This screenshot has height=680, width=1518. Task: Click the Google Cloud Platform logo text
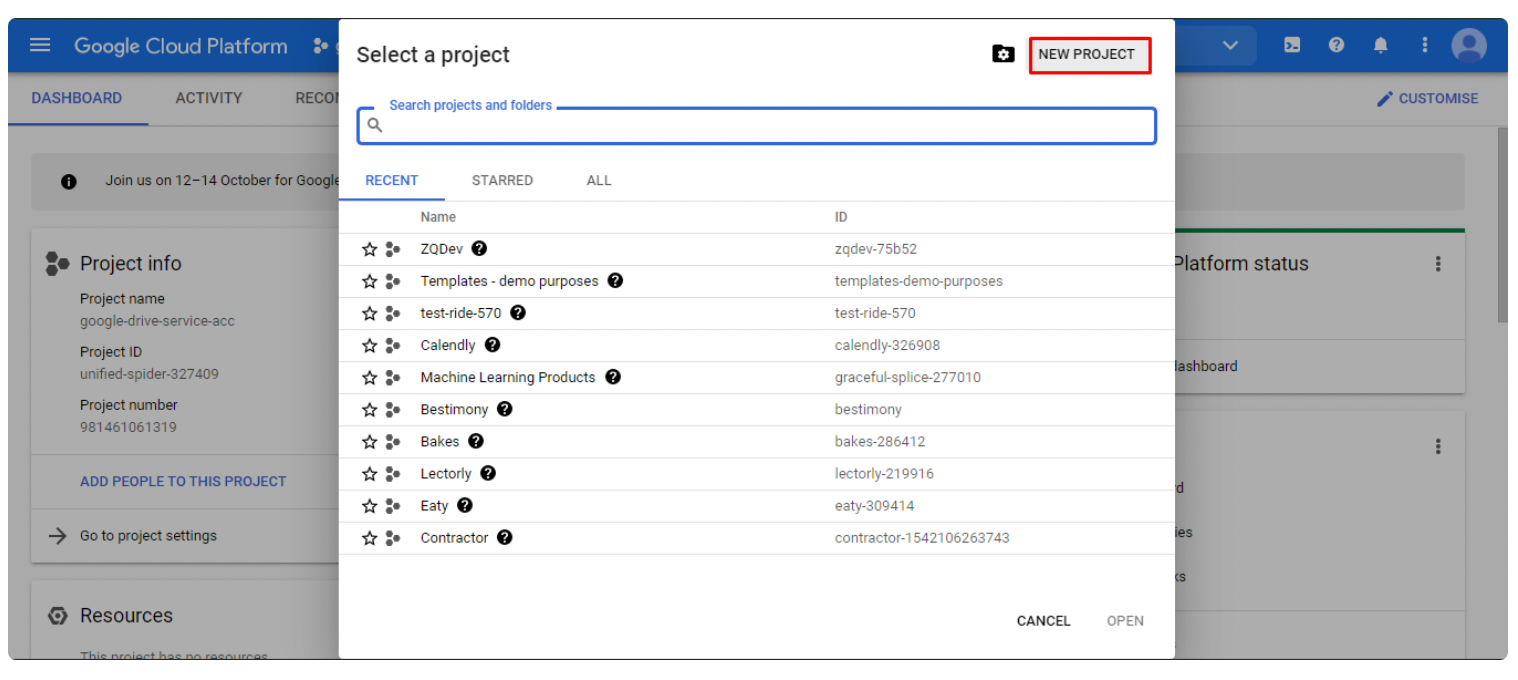coord(181,46)
